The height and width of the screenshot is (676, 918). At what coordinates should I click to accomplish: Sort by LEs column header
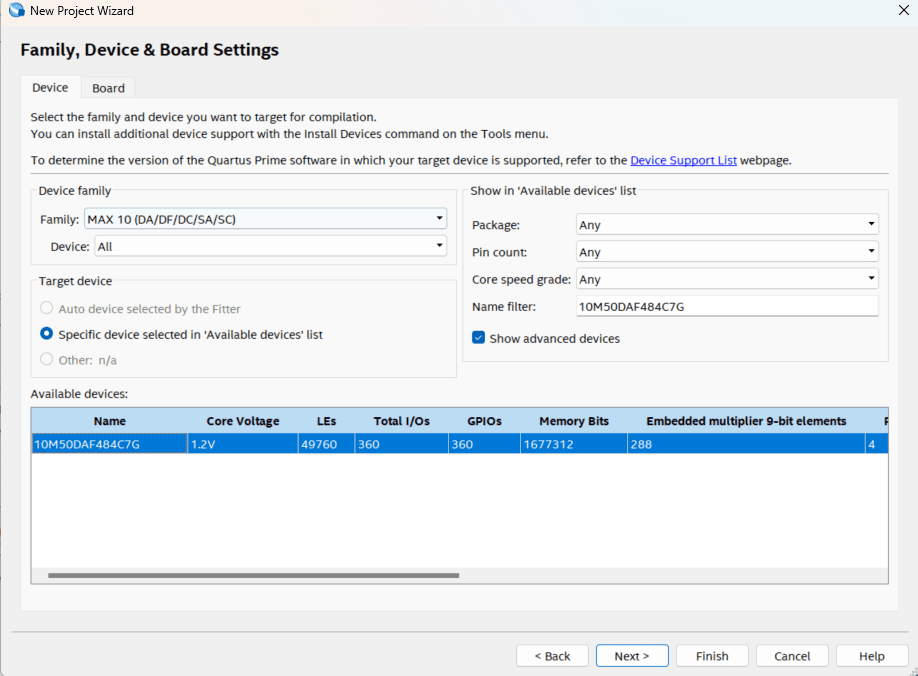pos(326,421)
